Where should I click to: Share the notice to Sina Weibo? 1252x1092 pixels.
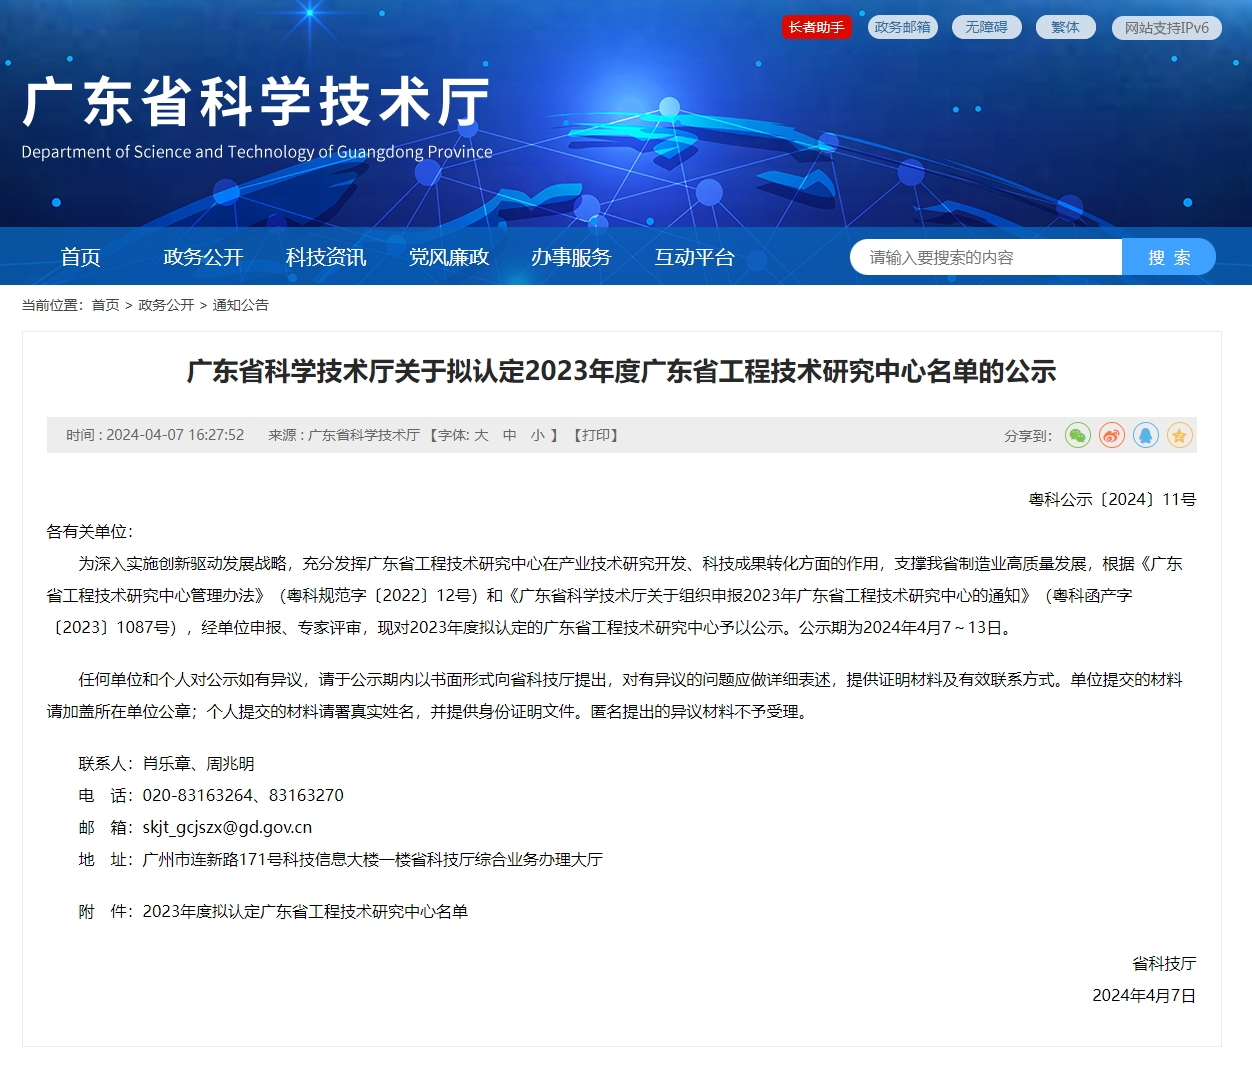coord(1111,435)
